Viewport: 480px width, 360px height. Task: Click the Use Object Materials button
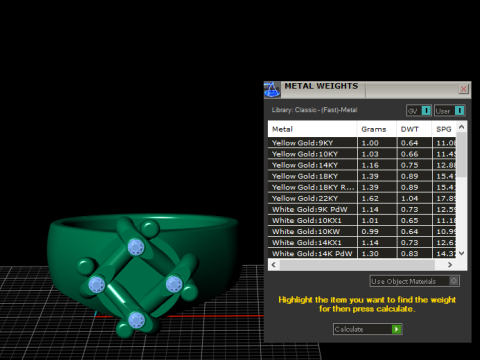[415, 281]
